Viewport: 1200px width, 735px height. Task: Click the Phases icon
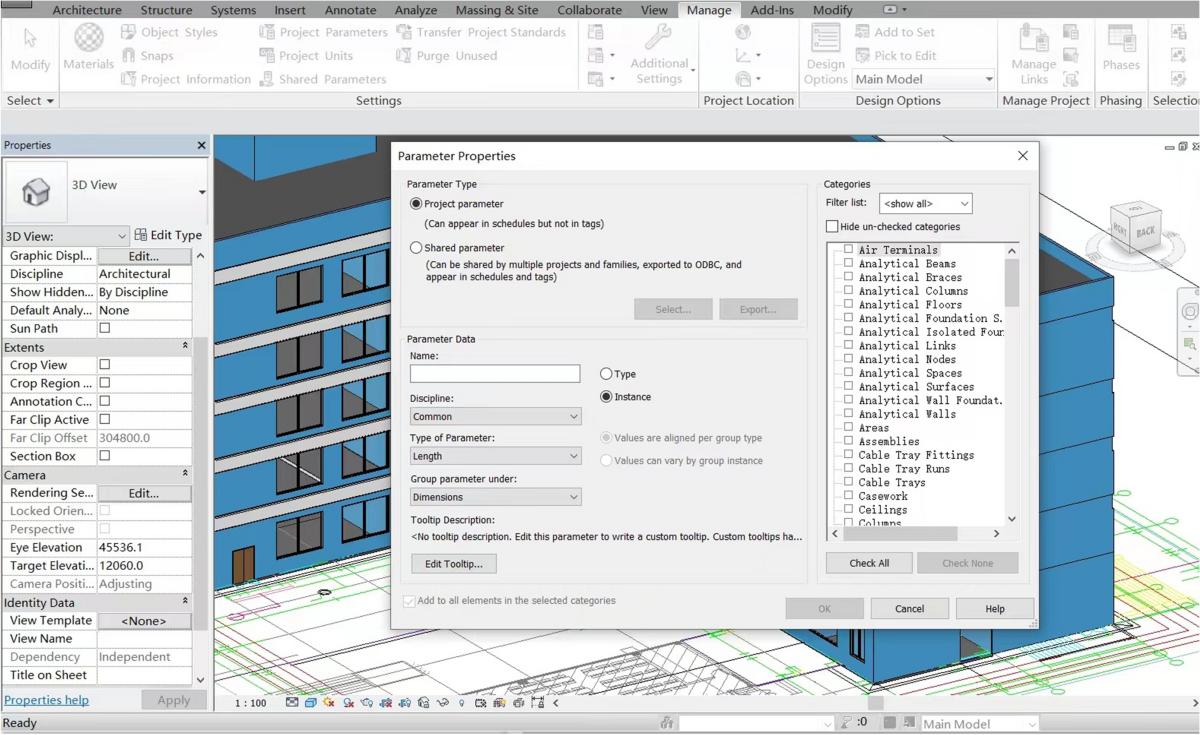pos(1120,48)
